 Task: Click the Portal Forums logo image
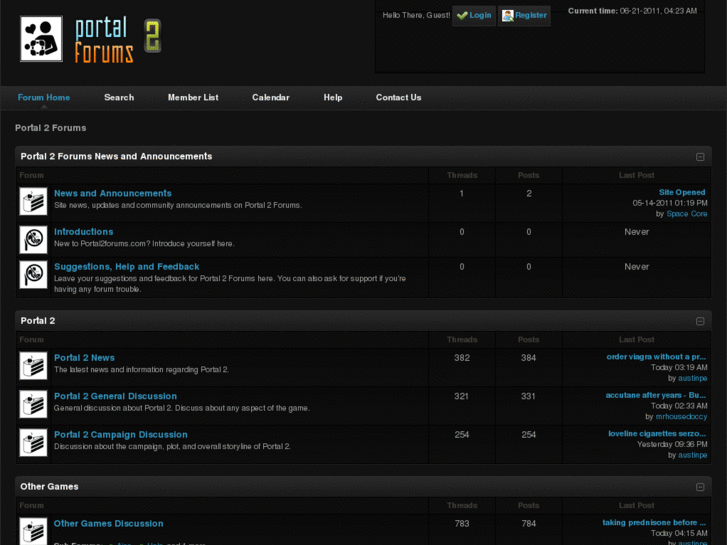point(77,39)
